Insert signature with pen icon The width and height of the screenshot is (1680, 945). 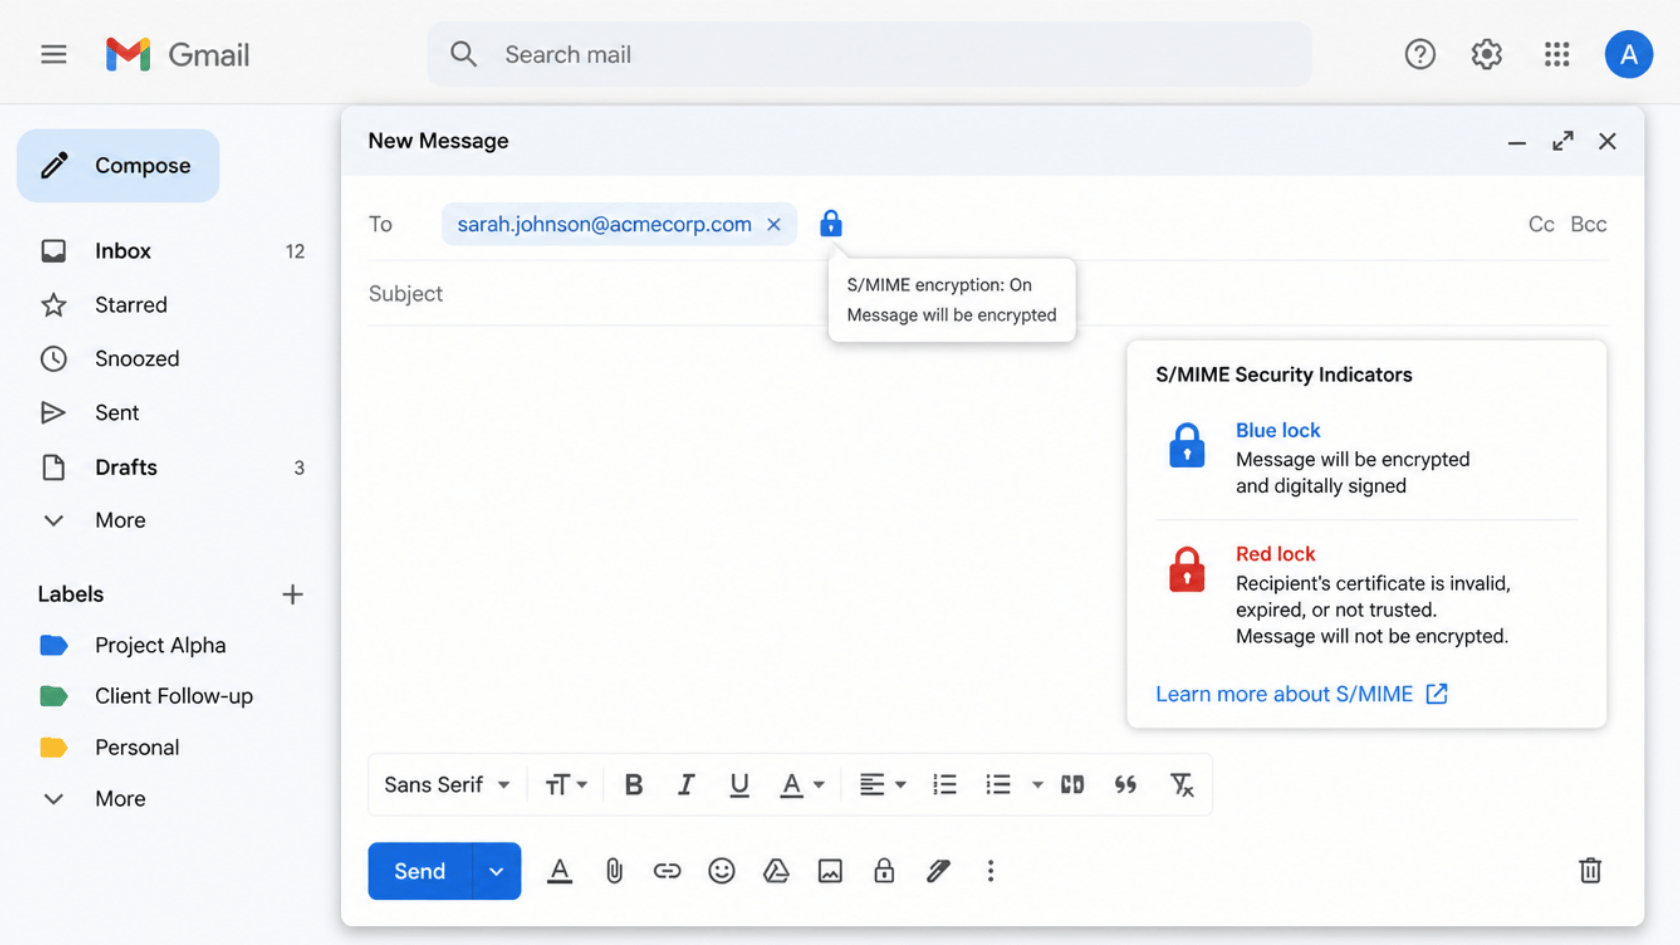click(x=938, y=871)
